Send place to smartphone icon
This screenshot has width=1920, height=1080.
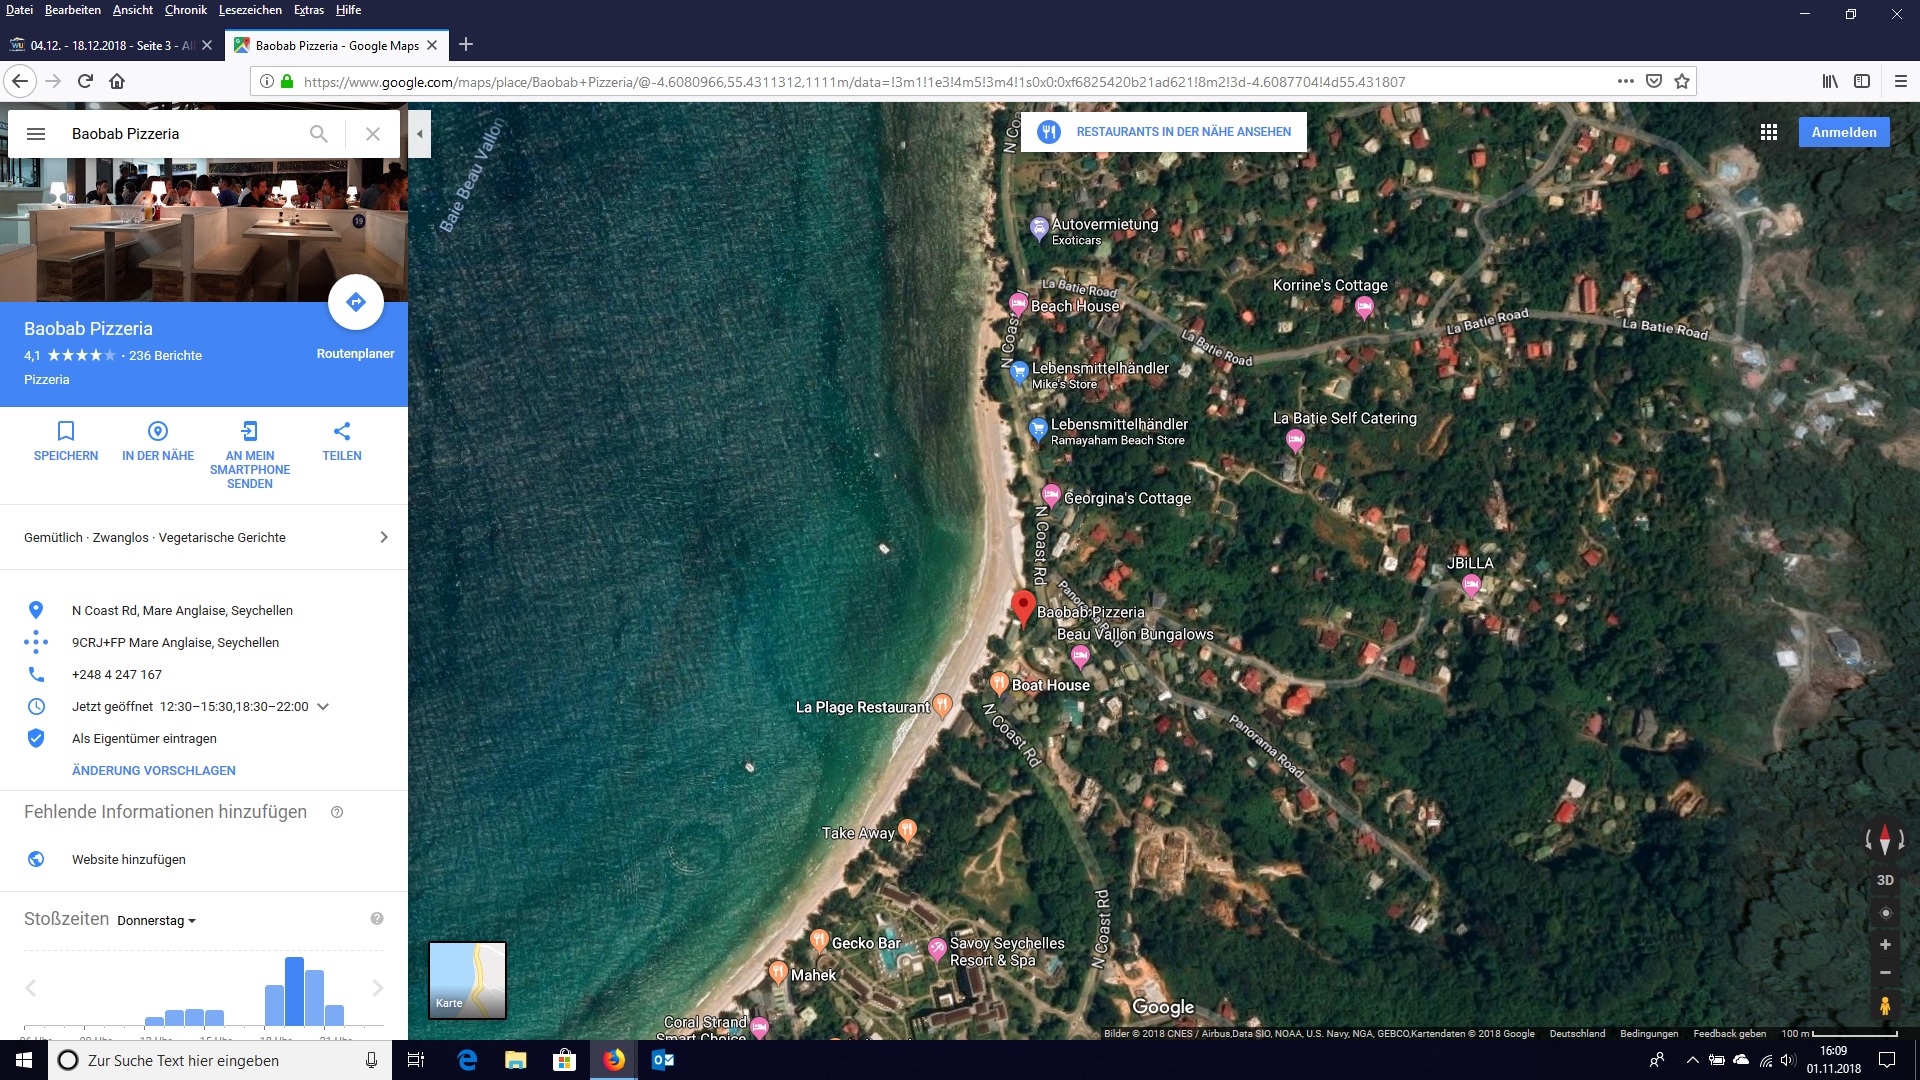pyautogui.click(x=249, y=431)
